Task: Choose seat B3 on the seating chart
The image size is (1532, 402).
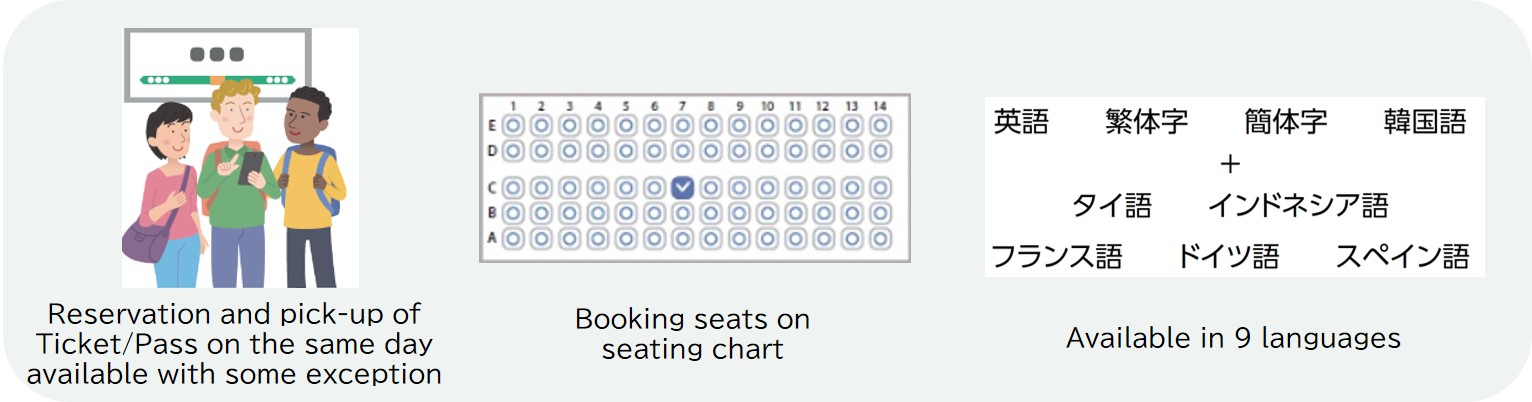Action: [x=569, y=213]
